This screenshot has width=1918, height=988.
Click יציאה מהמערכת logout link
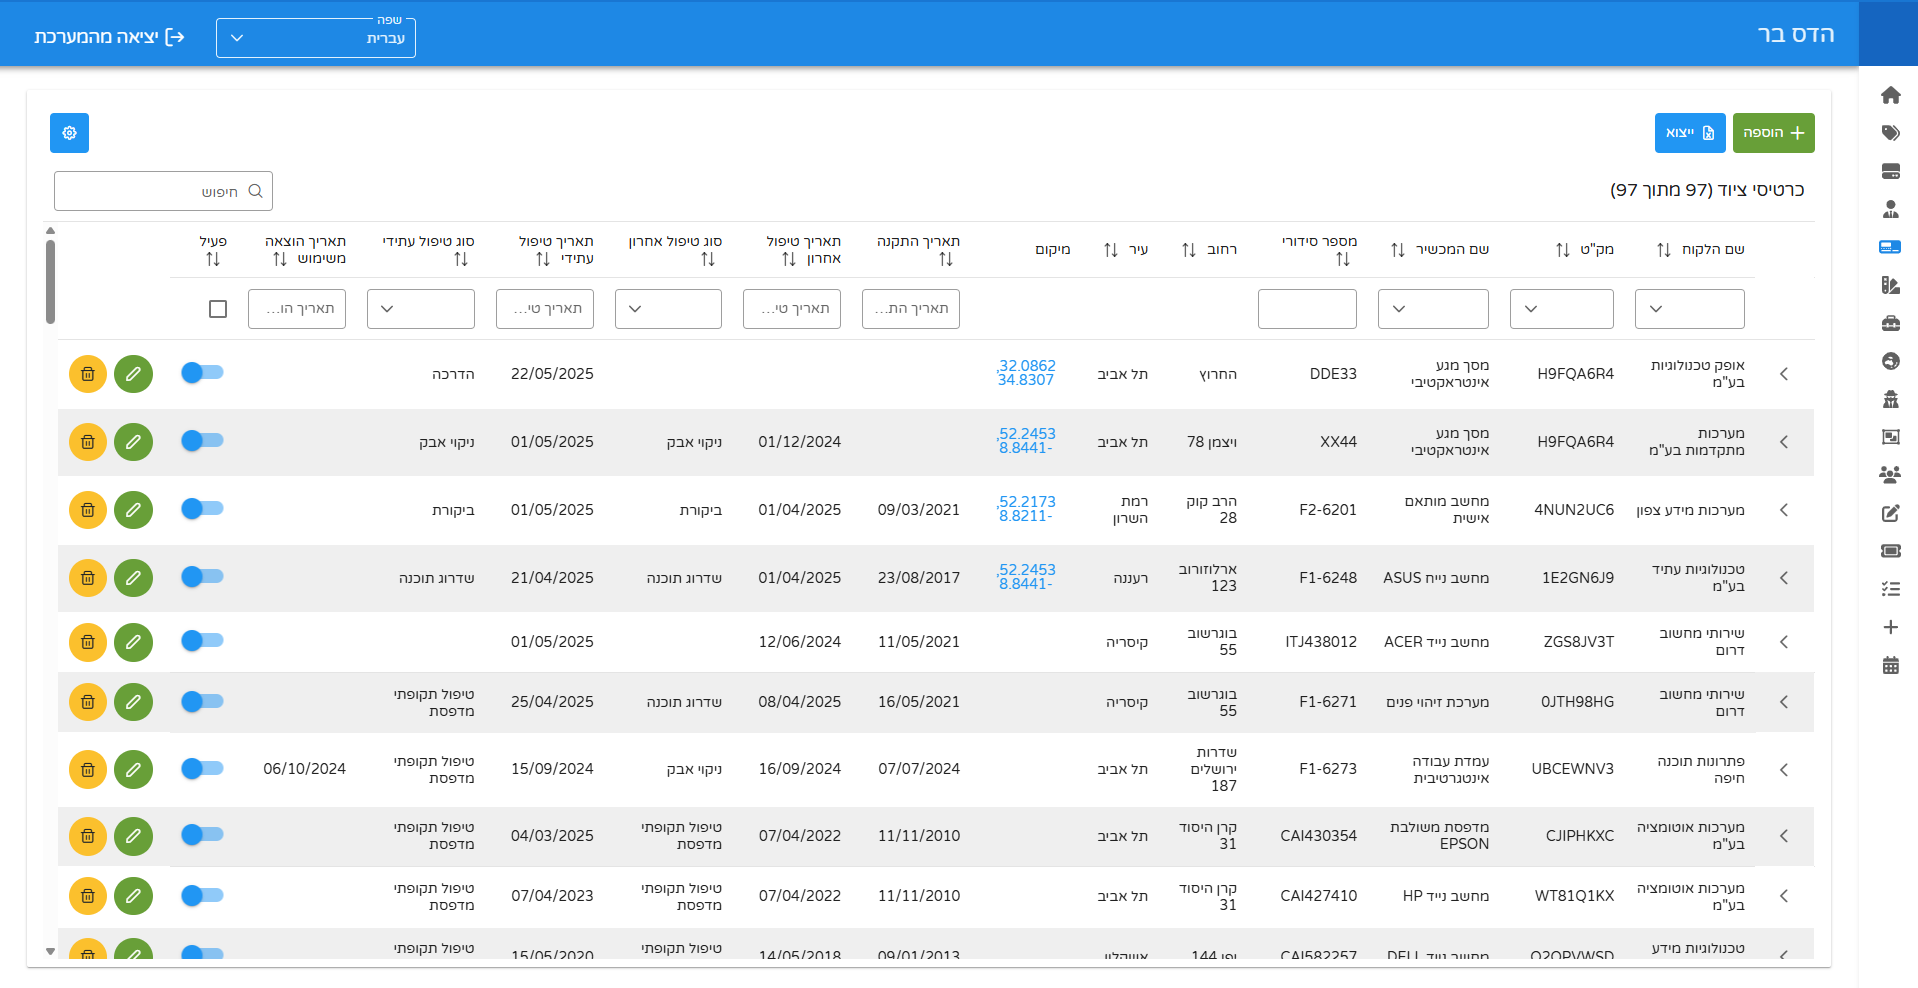coord(109,37)
